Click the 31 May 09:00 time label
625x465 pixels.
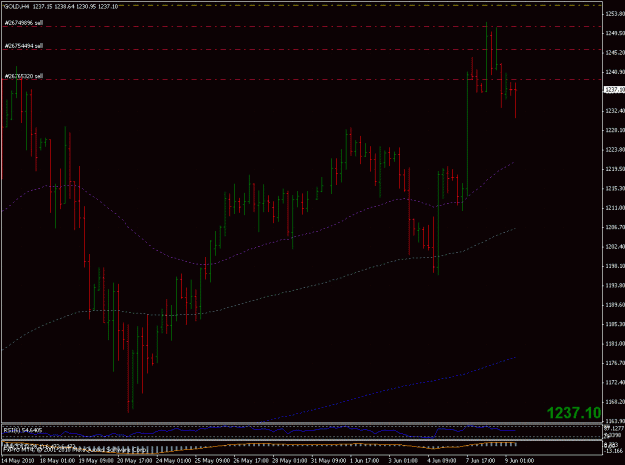coord(328,461)
